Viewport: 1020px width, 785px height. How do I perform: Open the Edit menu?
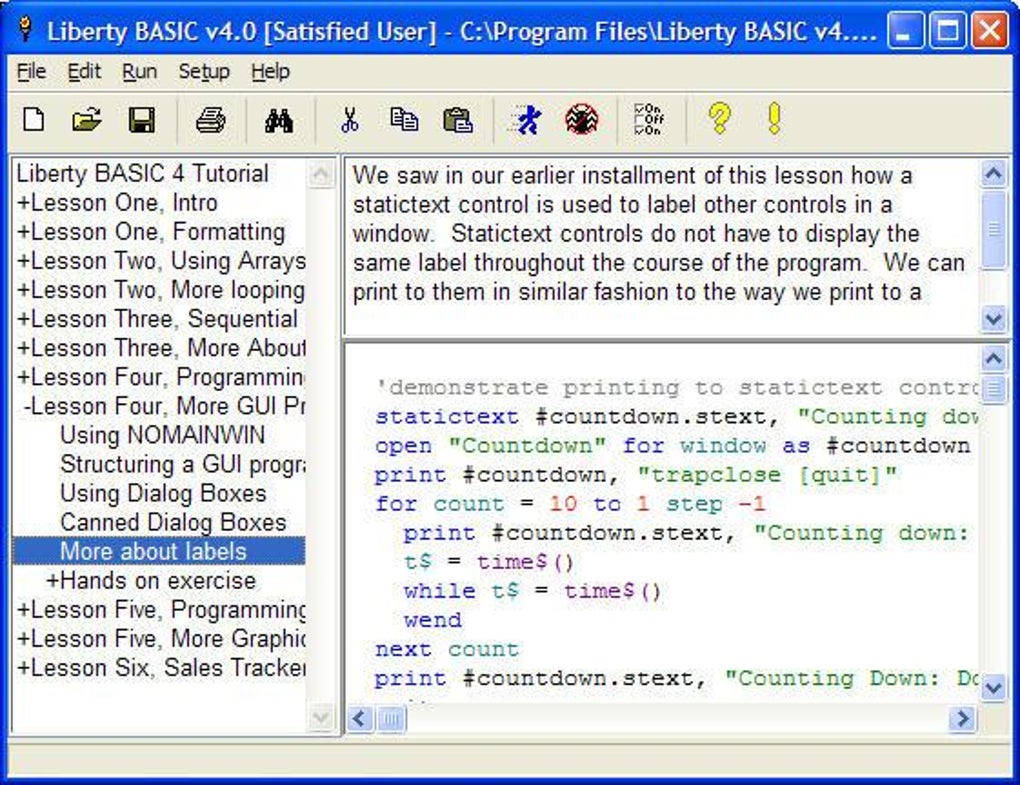pos(84,72)
